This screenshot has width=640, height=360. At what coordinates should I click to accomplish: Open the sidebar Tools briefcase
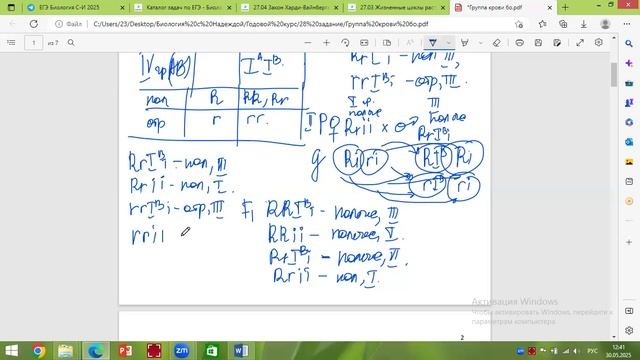629,83
